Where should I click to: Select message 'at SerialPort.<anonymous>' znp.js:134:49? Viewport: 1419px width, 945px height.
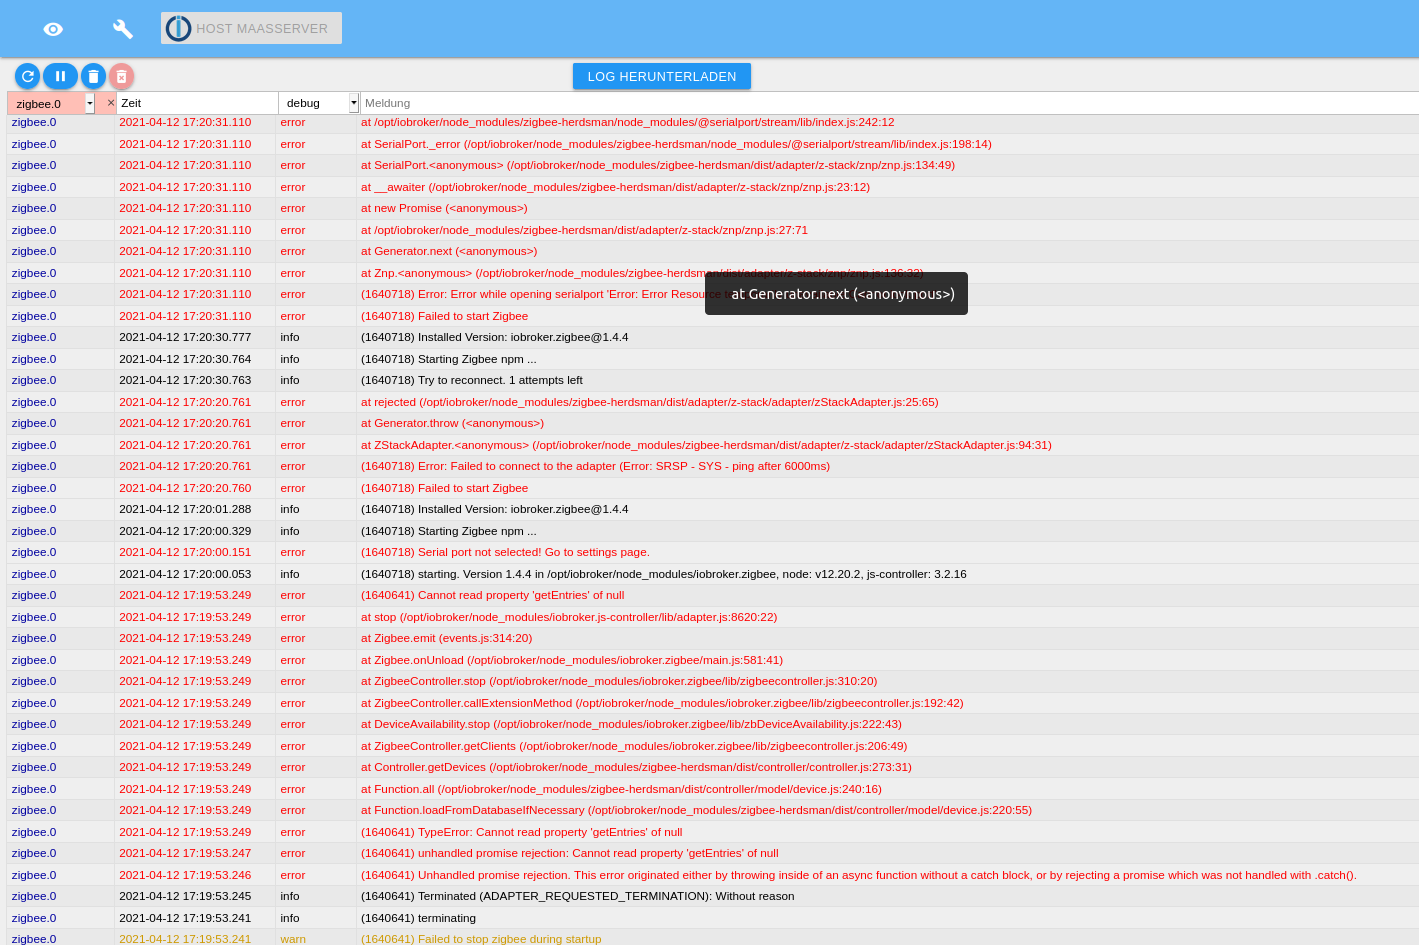pyautogui.click(x=658, y=165)
